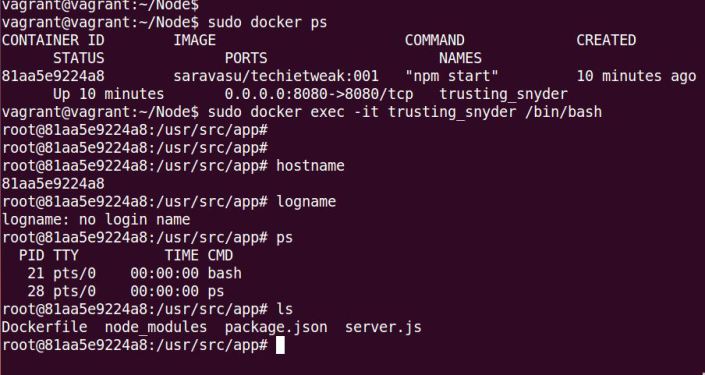
Task: Click the CONTAINER ID column header
Action: 53,40
